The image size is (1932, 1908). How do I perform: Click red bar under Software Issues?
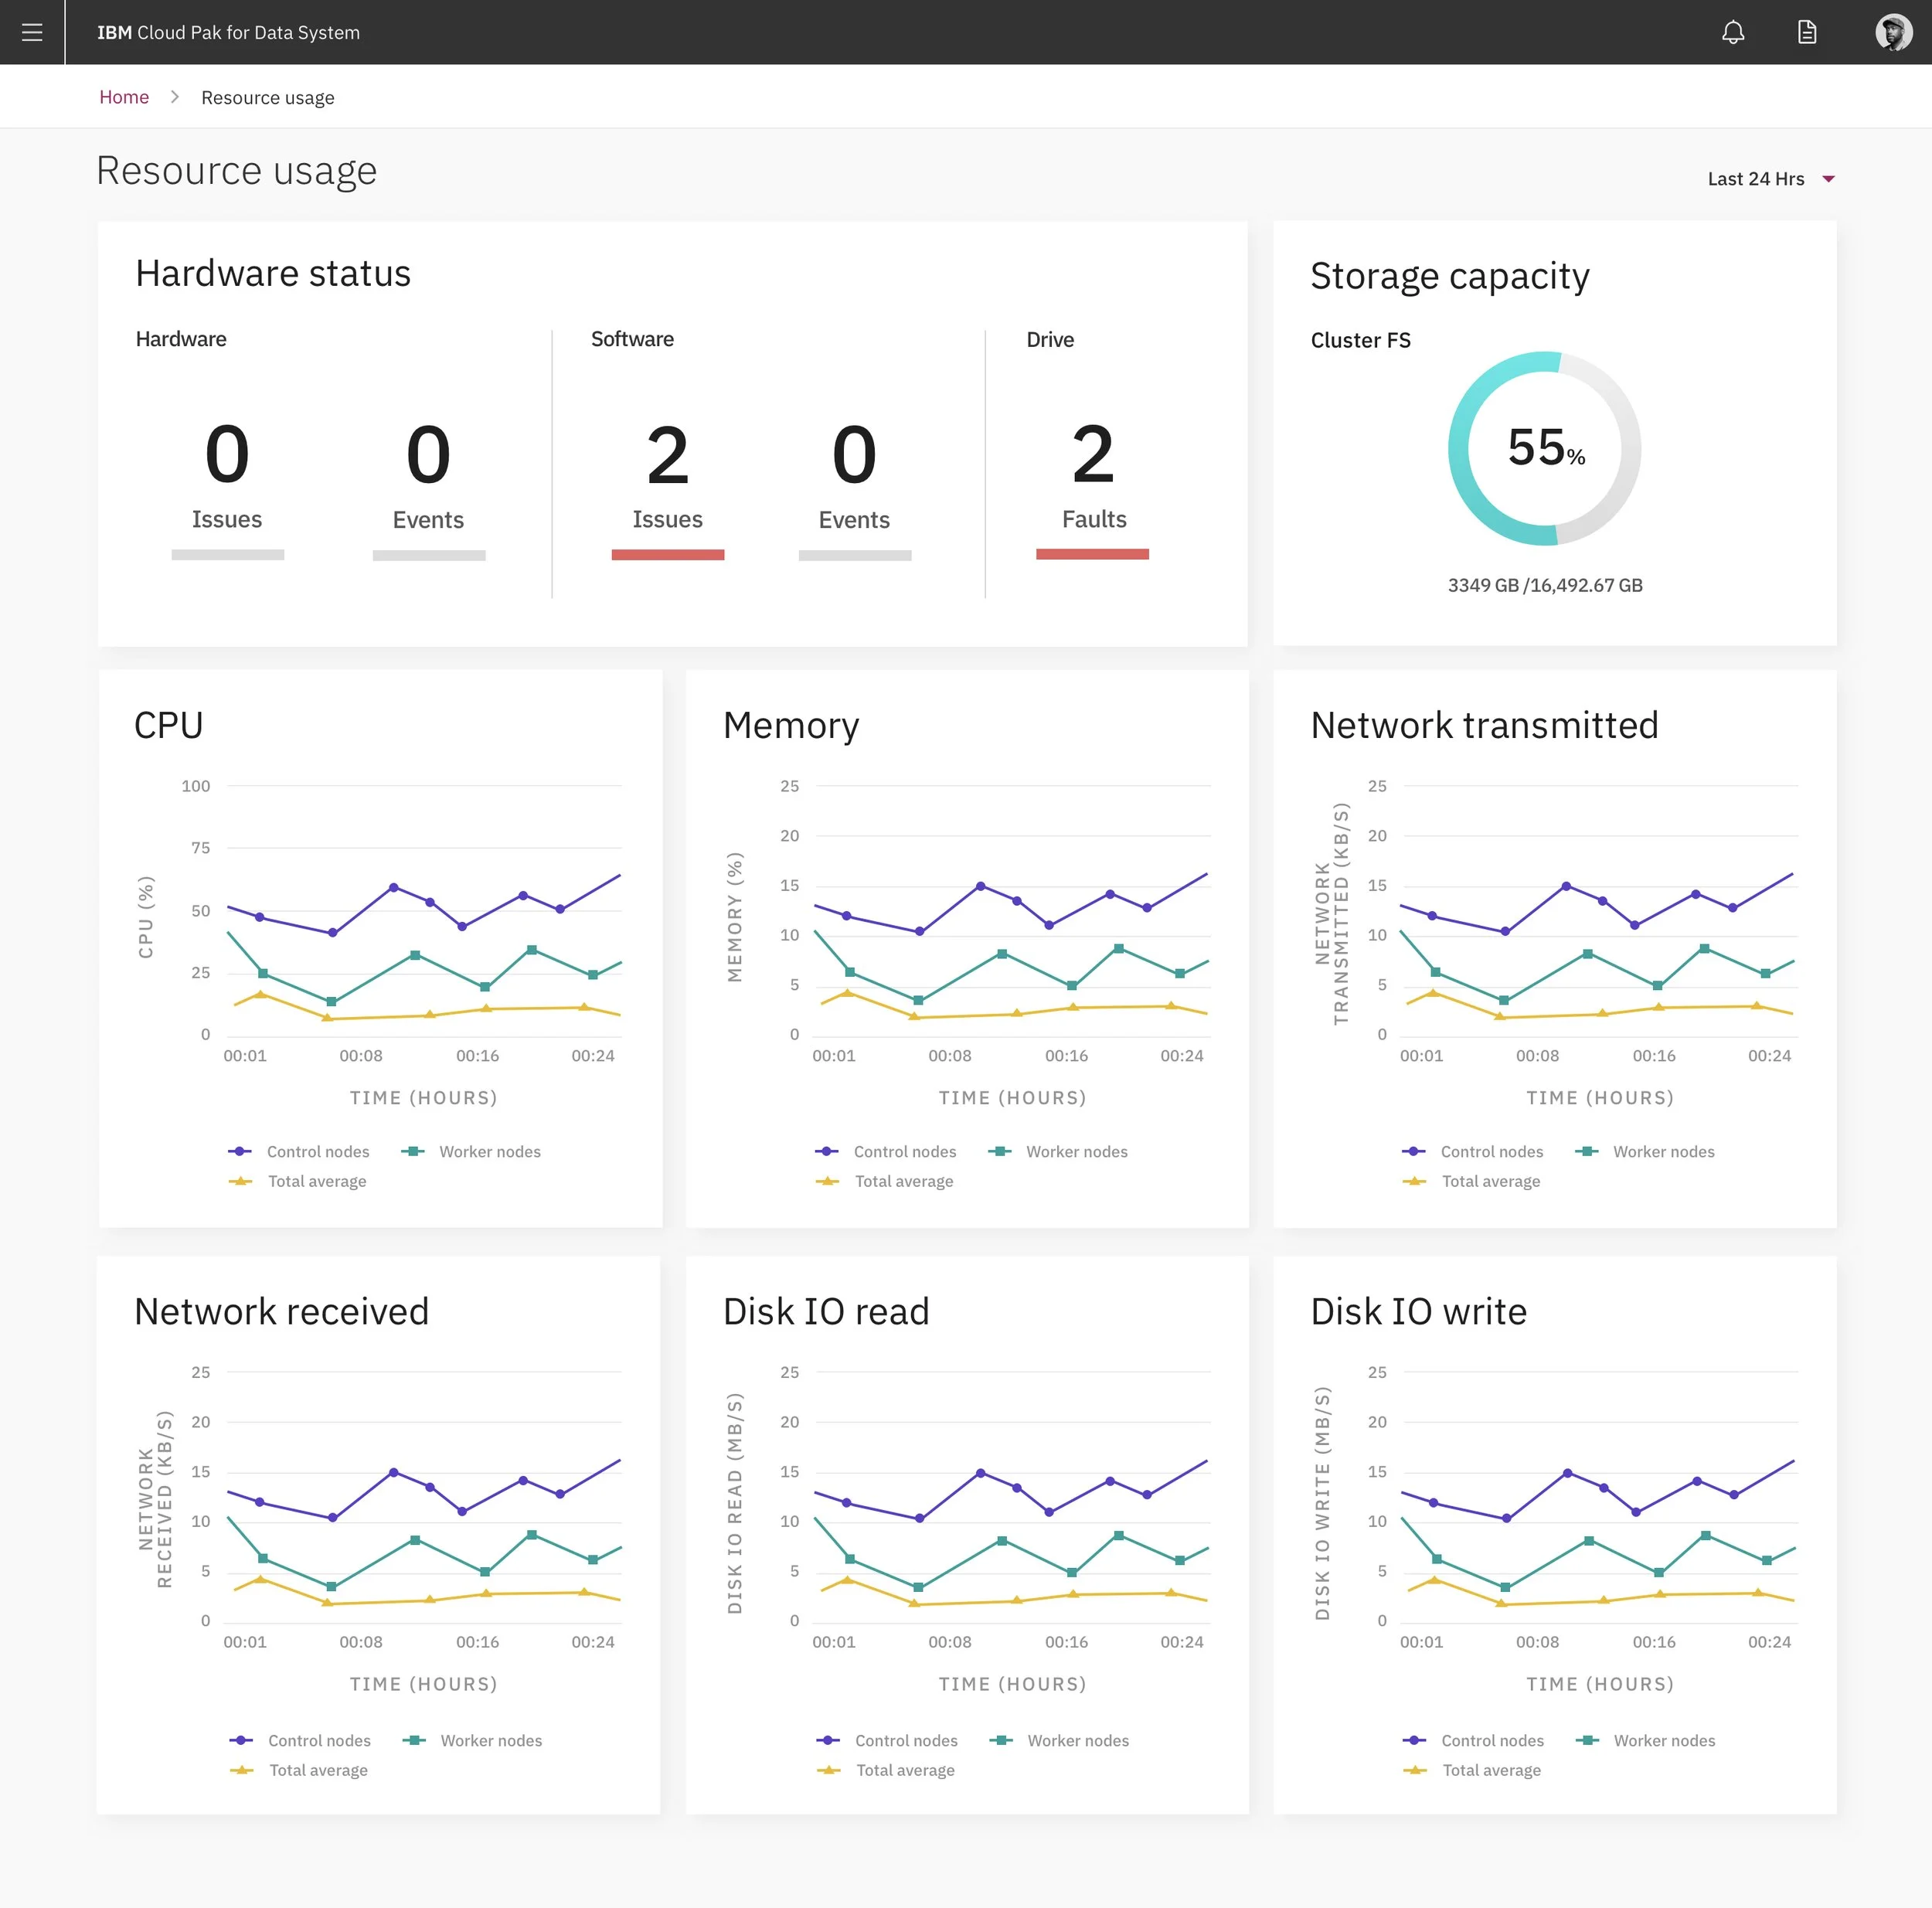coord(667,554)
